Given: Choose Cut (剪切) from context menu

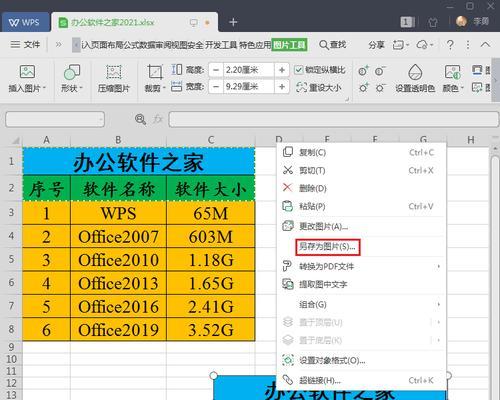Looking at the screenshot, I should tap(362, 170).
